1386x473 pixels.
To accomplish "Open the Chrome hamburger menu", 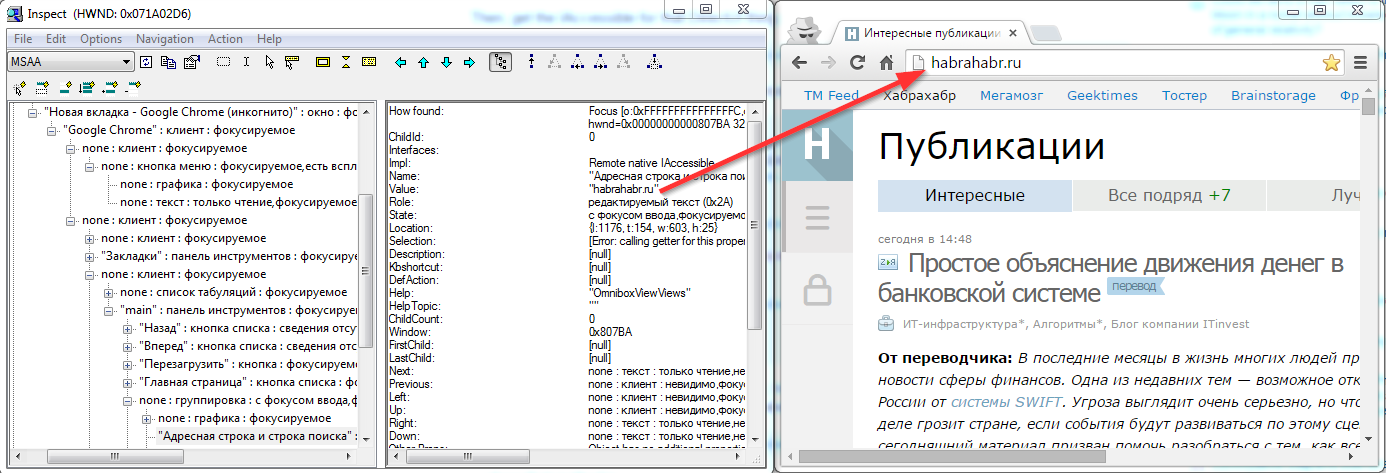I will click(x=1360, y=62).
